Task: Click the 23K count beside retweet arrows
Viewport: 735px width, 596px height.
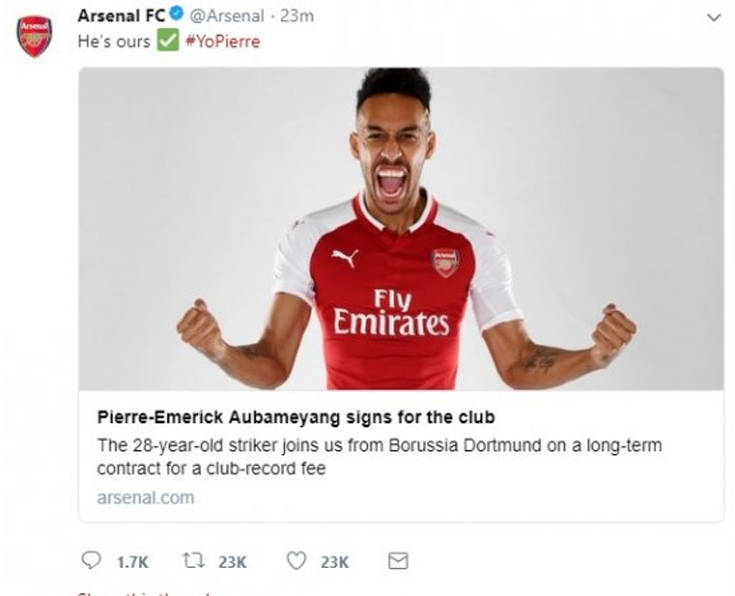Action: pos(232,562)
